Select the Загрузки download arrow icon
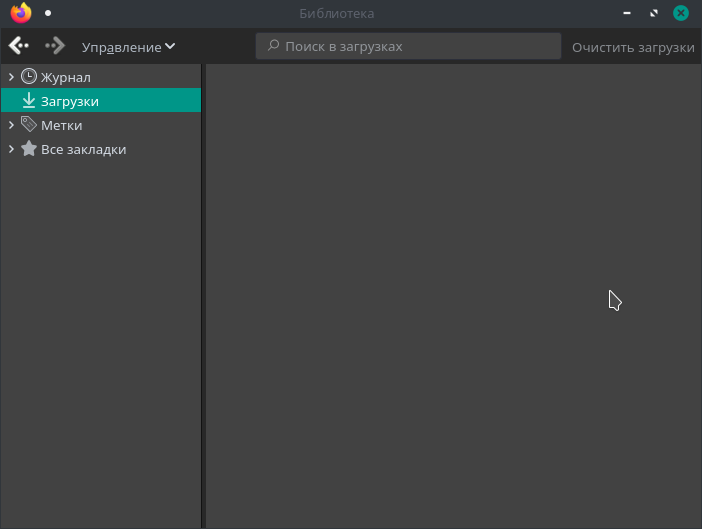The height and width of the screenshot is (529, 702). pyautogui.click(x=29, y=100)
